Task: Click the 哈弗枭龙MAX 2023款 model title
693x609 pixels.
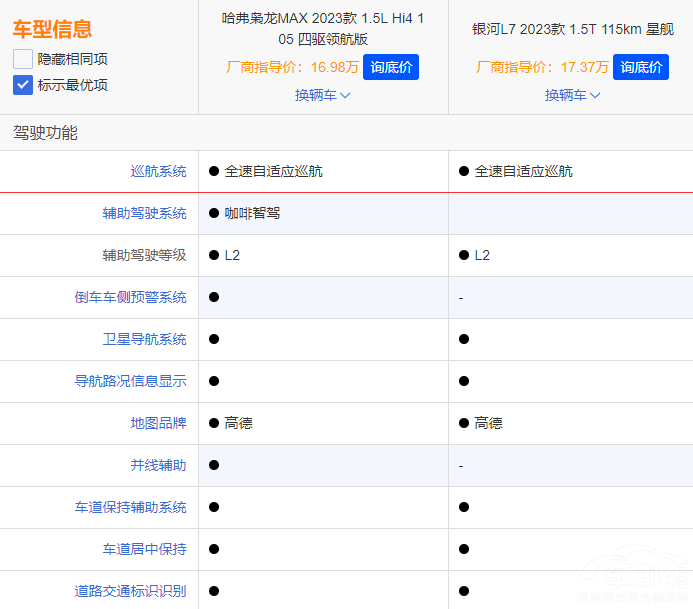Action: (x=322, y=28)
